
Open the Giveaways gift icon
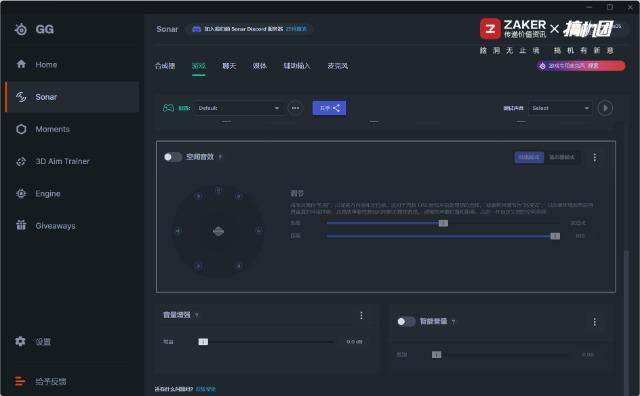[21, 225]
